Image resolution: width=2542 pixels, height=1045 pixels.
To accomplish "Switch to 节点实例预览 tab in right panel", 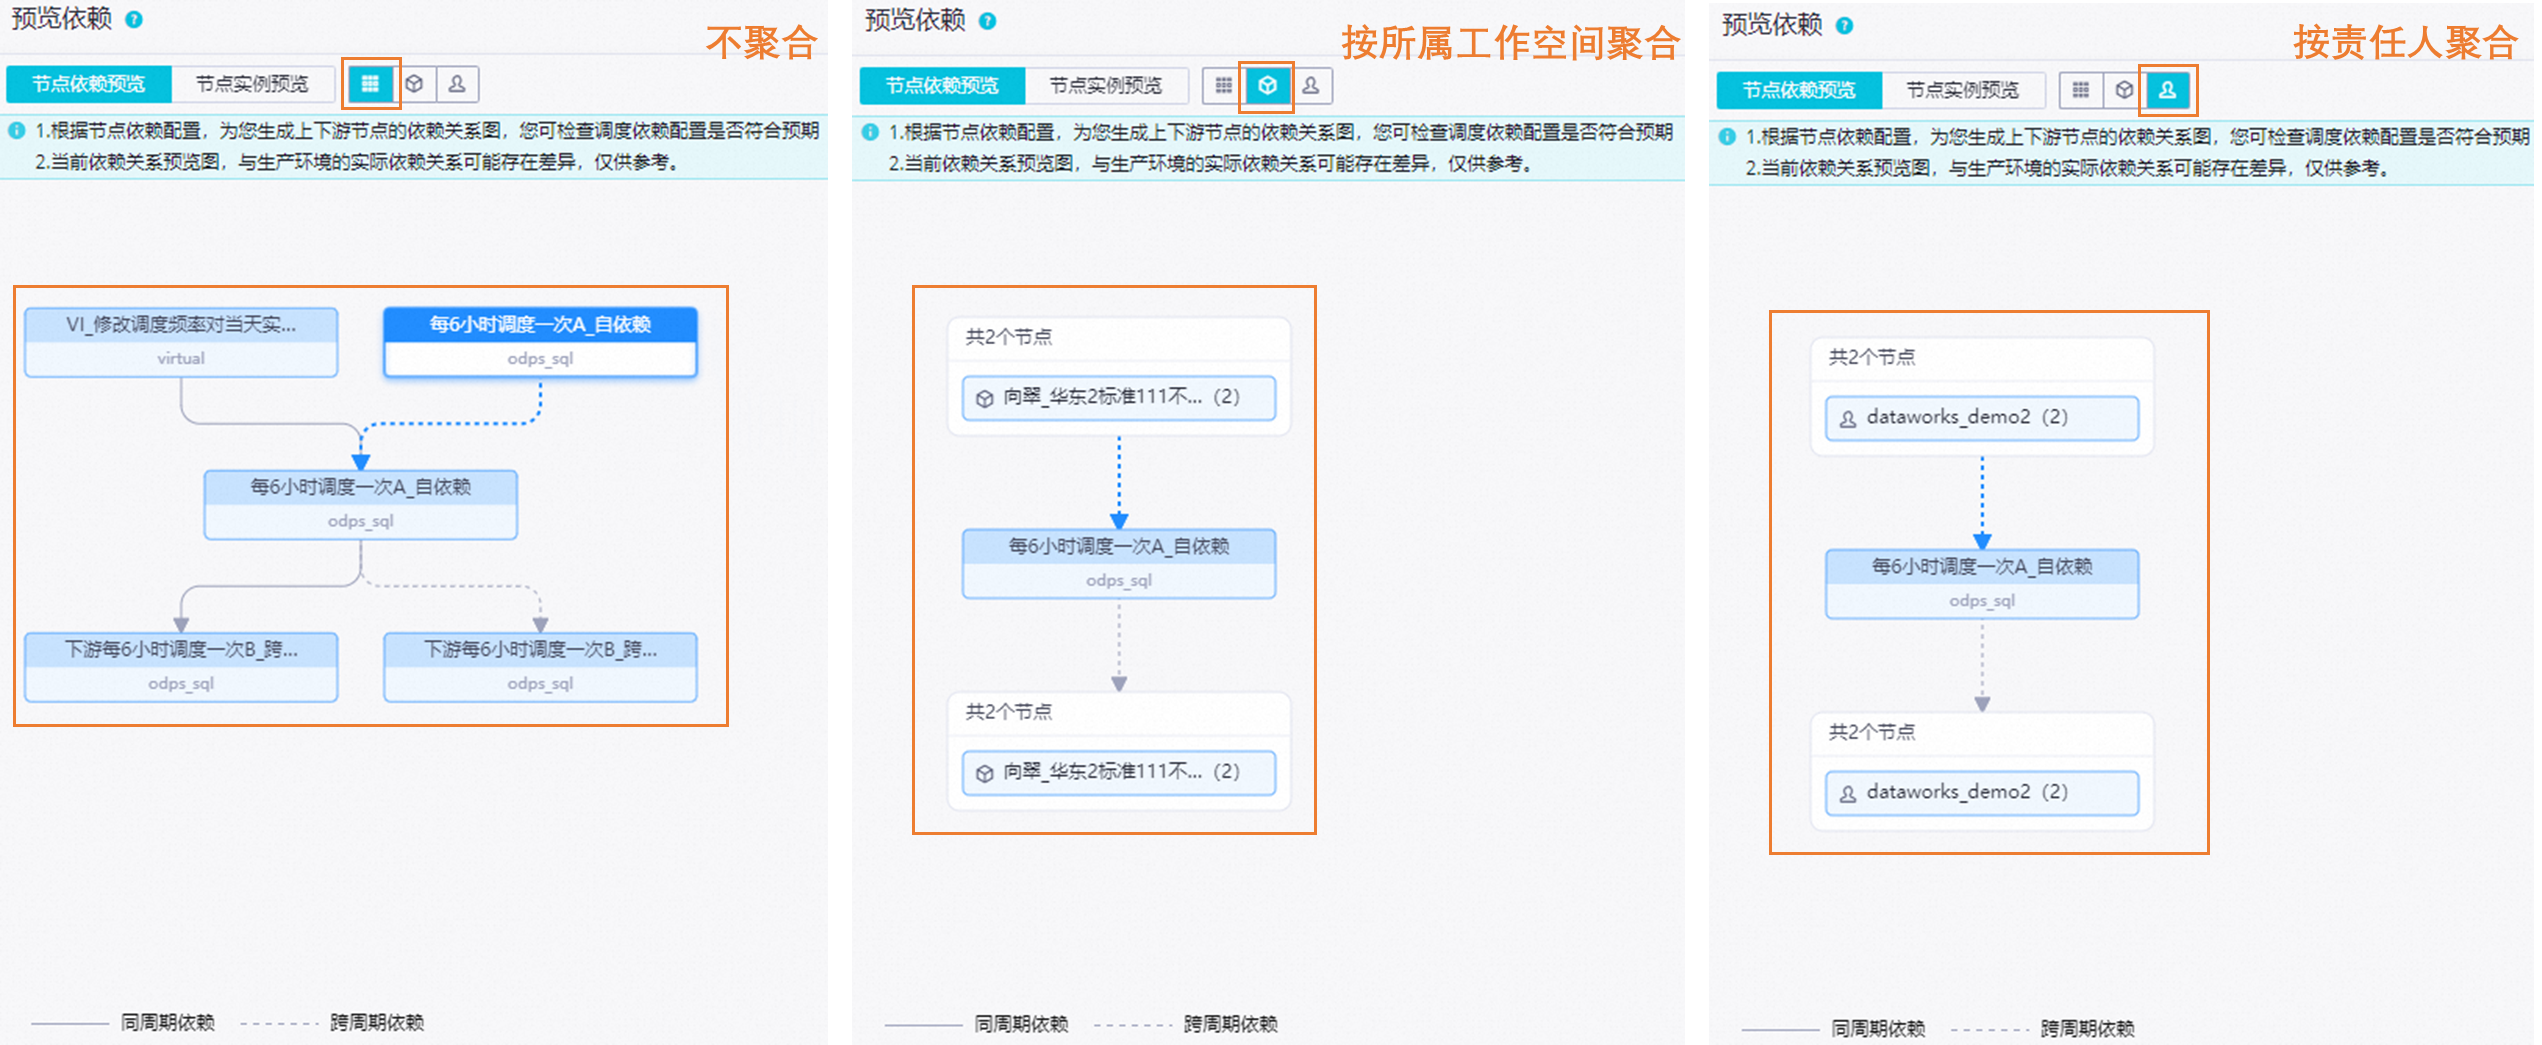I will click(x=1963, y=90).
